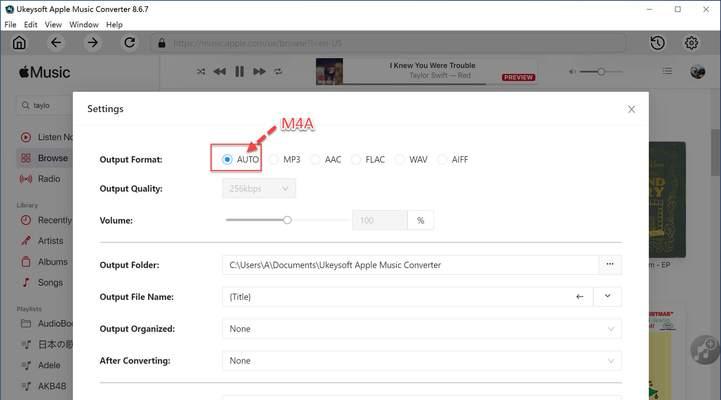
Task: Remove last file name tag with back arrow
Action: pos(580,297)
